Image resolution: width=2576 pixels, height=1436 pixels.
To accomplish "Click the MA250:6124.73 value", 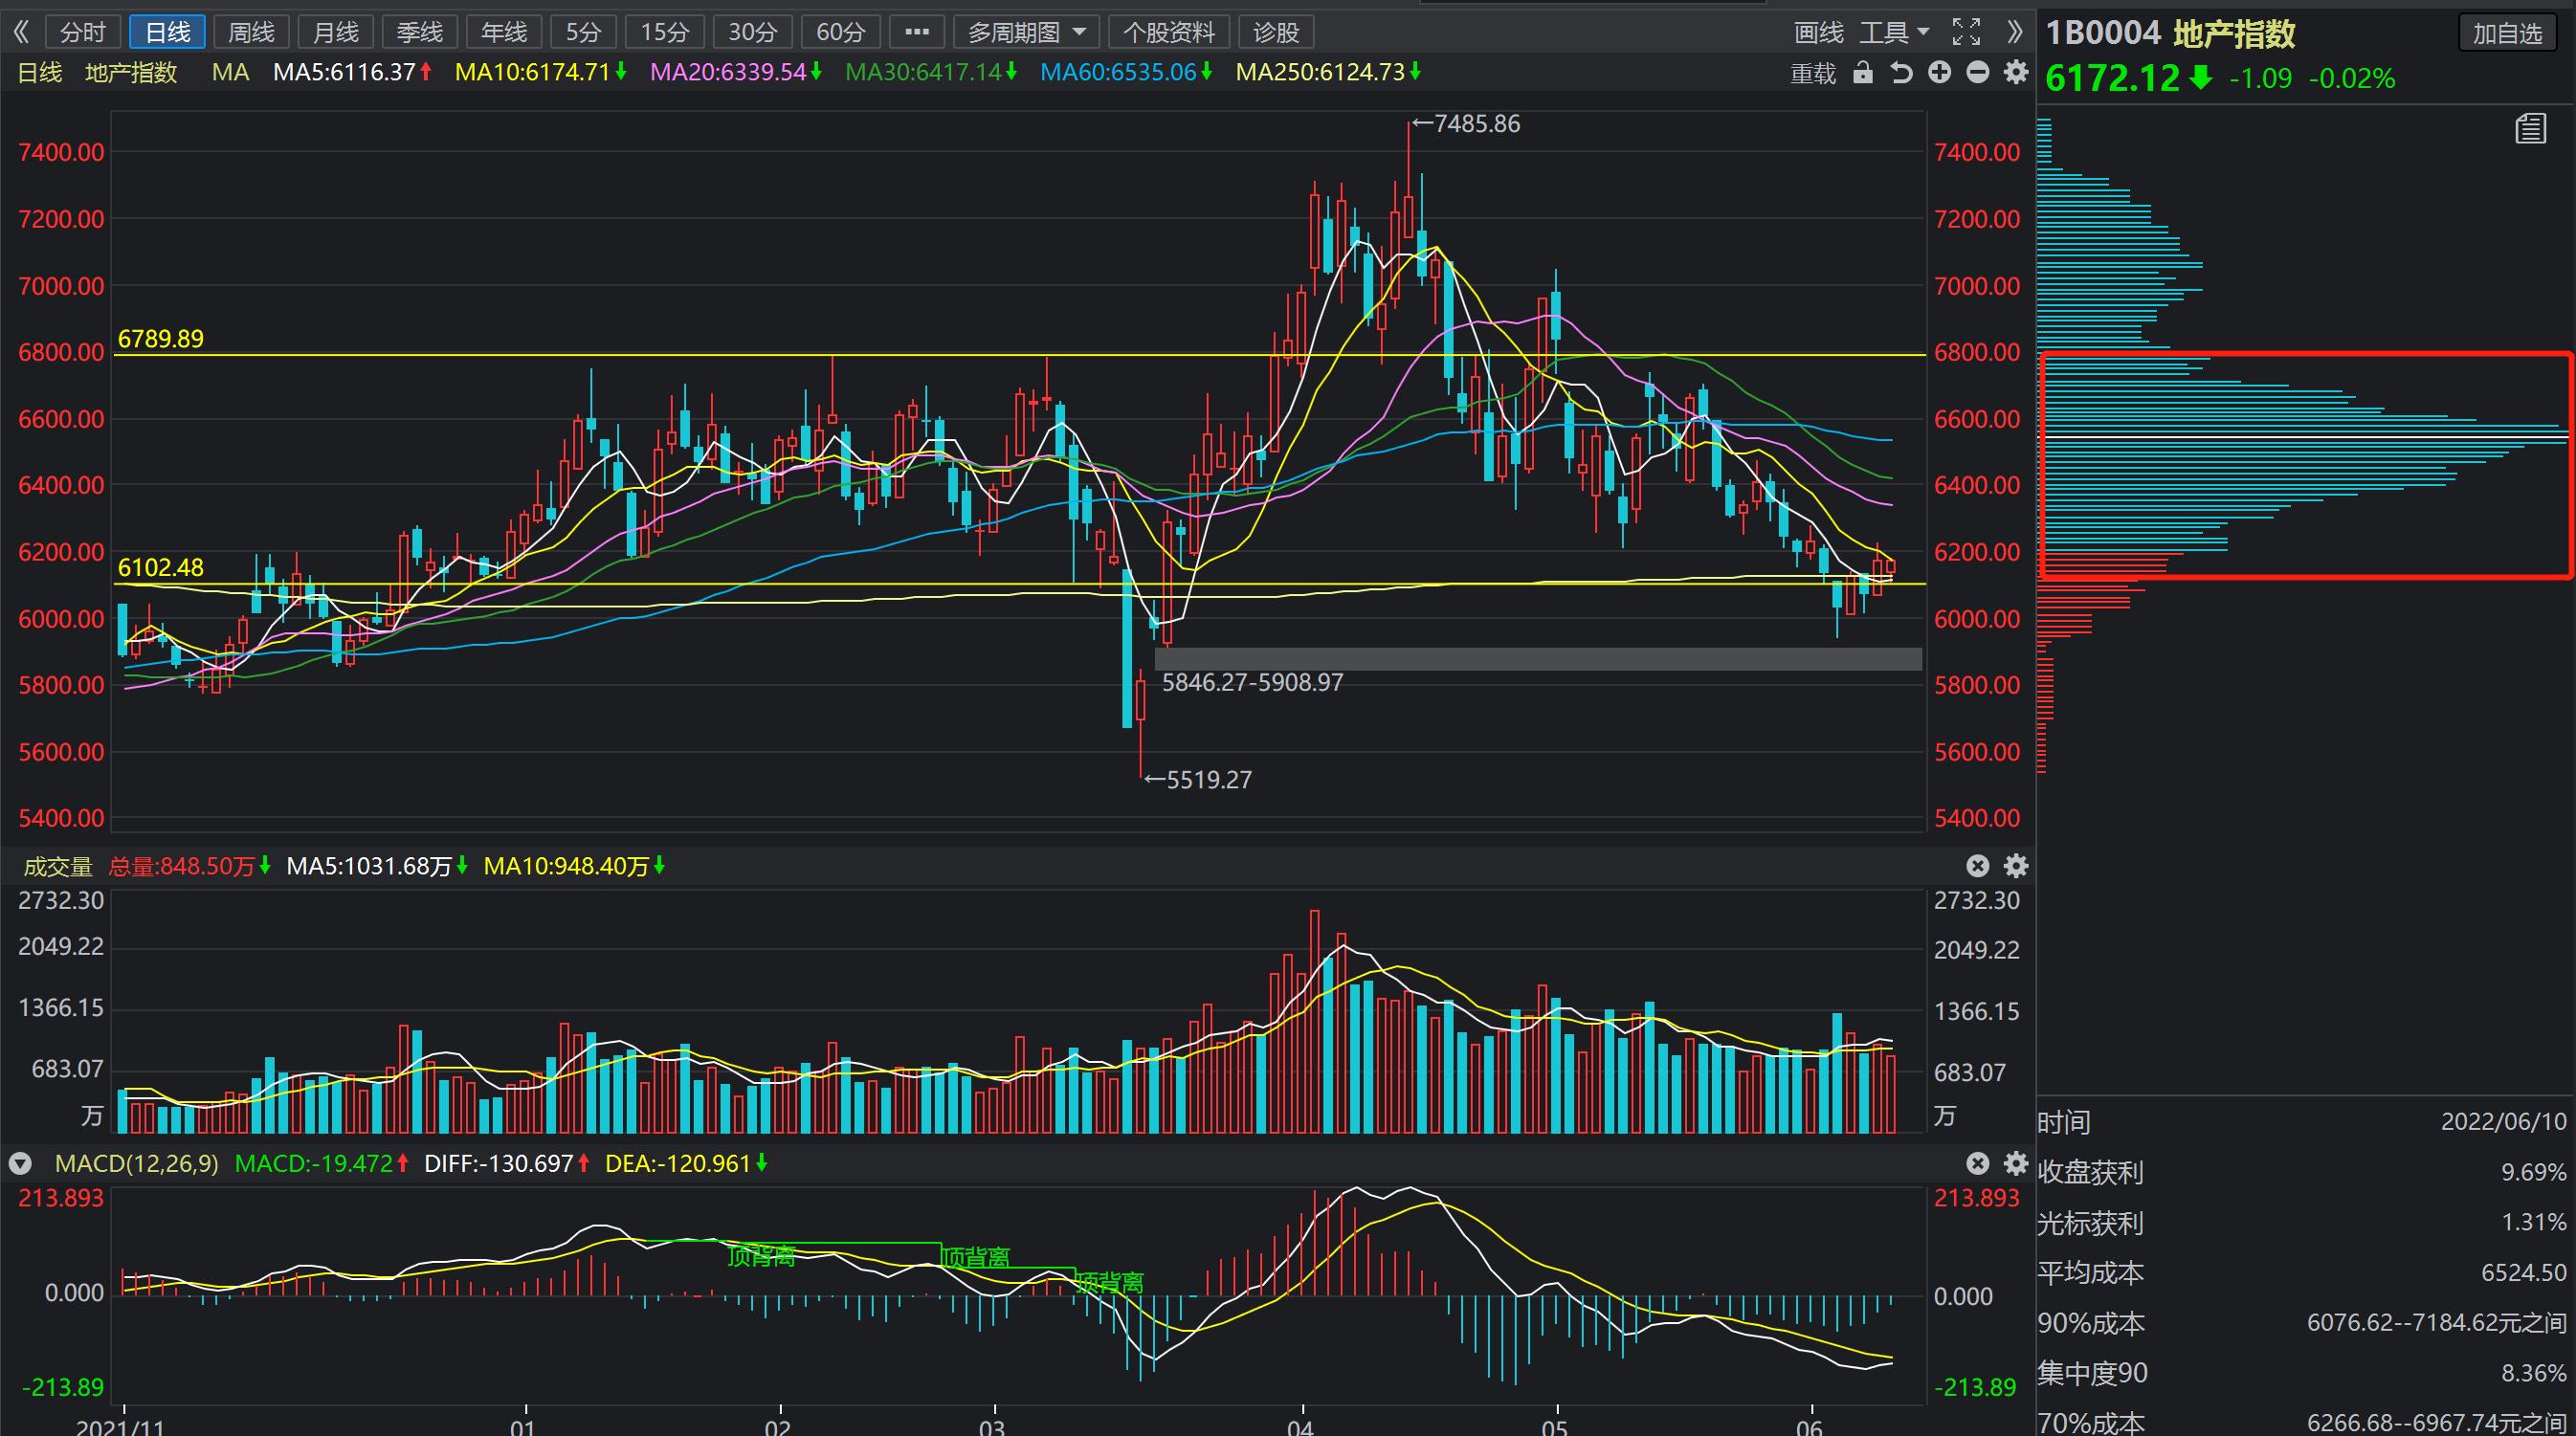I will click(x=1320, y=72).
